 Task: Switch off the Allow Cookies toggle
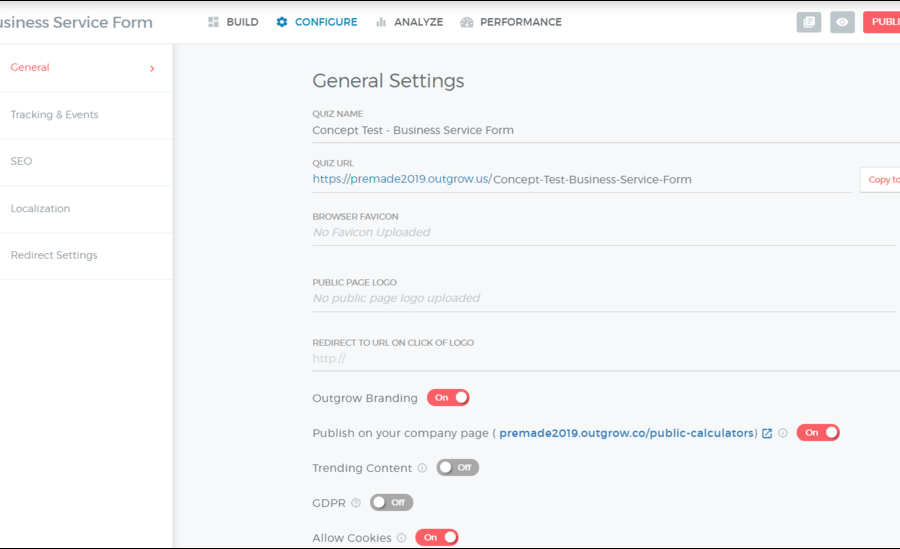(436, 538)
